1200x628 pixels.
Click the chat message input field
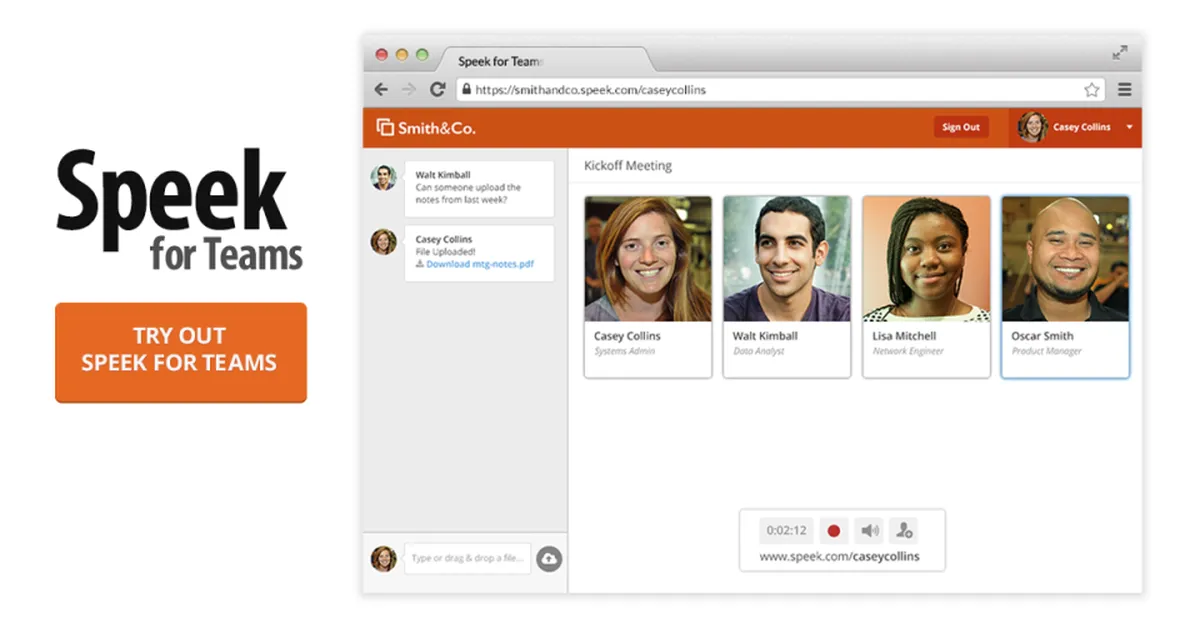(x=467, y=558)
